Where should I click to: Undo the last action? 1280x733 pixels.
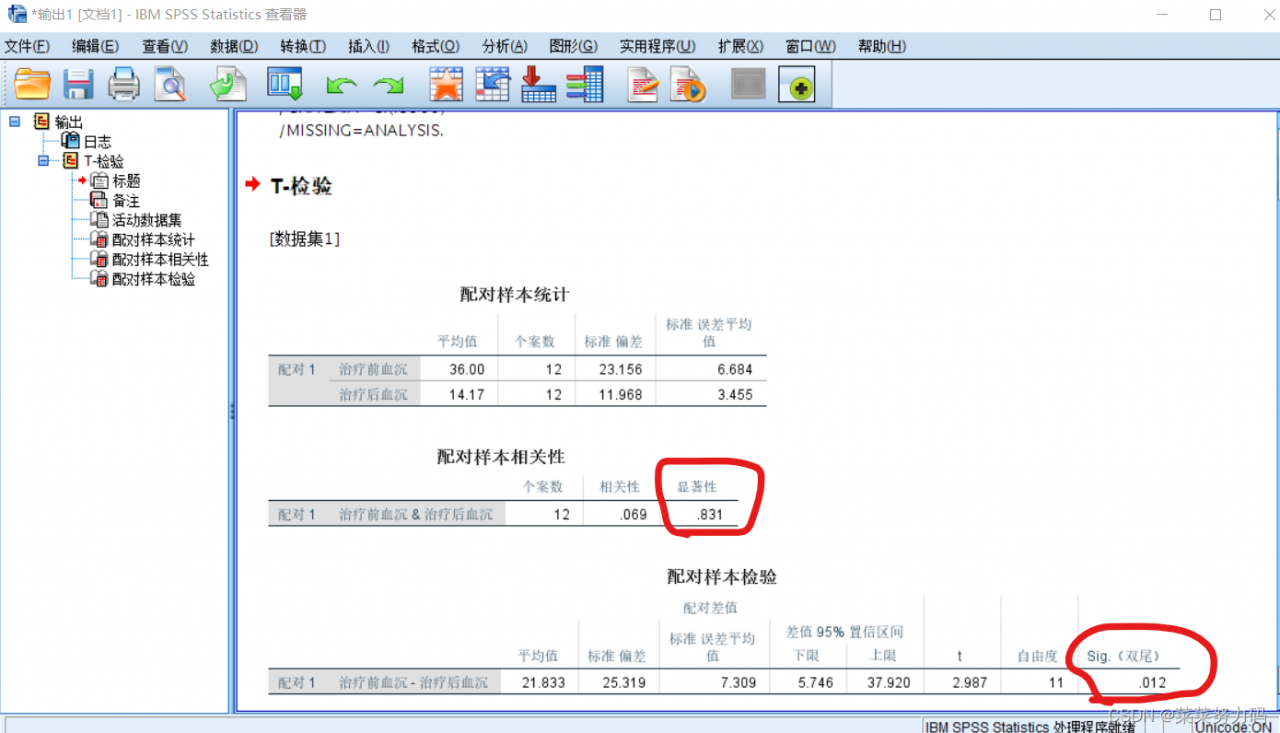[341, 86]
